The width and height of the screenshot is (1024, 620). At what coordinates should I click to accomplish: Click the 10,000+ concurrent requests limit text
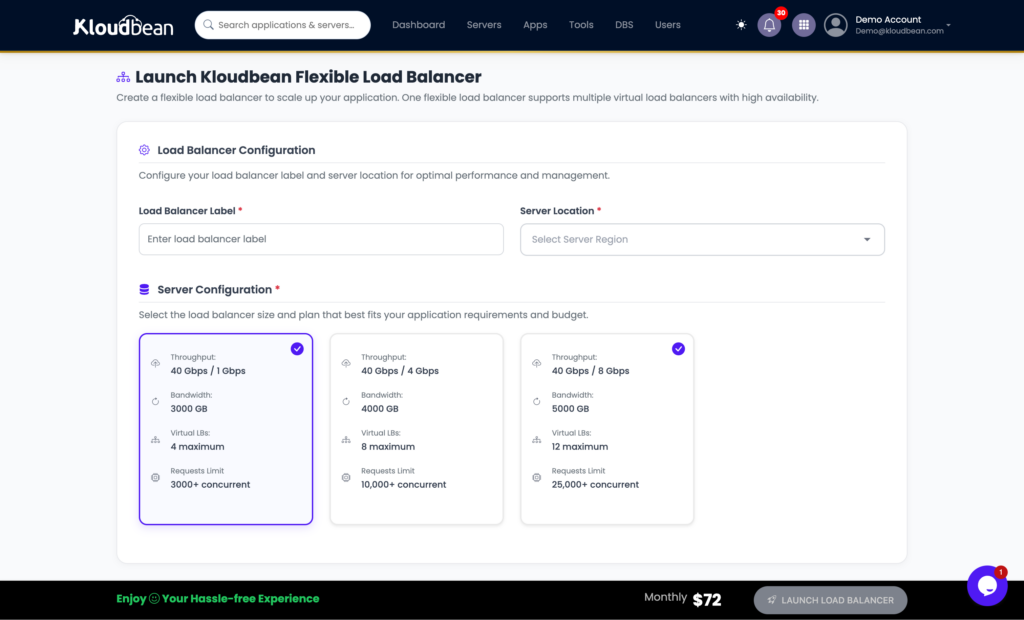point(404,485)
